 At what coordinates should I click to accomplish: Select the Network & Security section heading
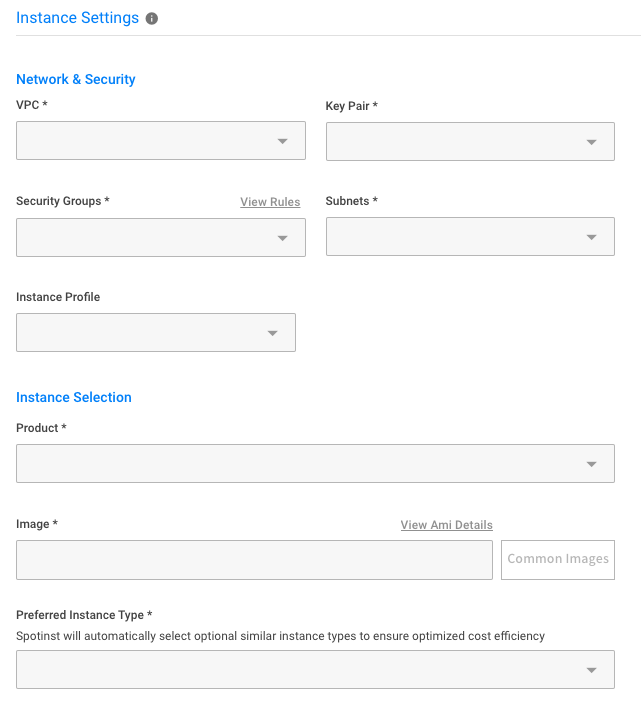(x=76, y=79)
